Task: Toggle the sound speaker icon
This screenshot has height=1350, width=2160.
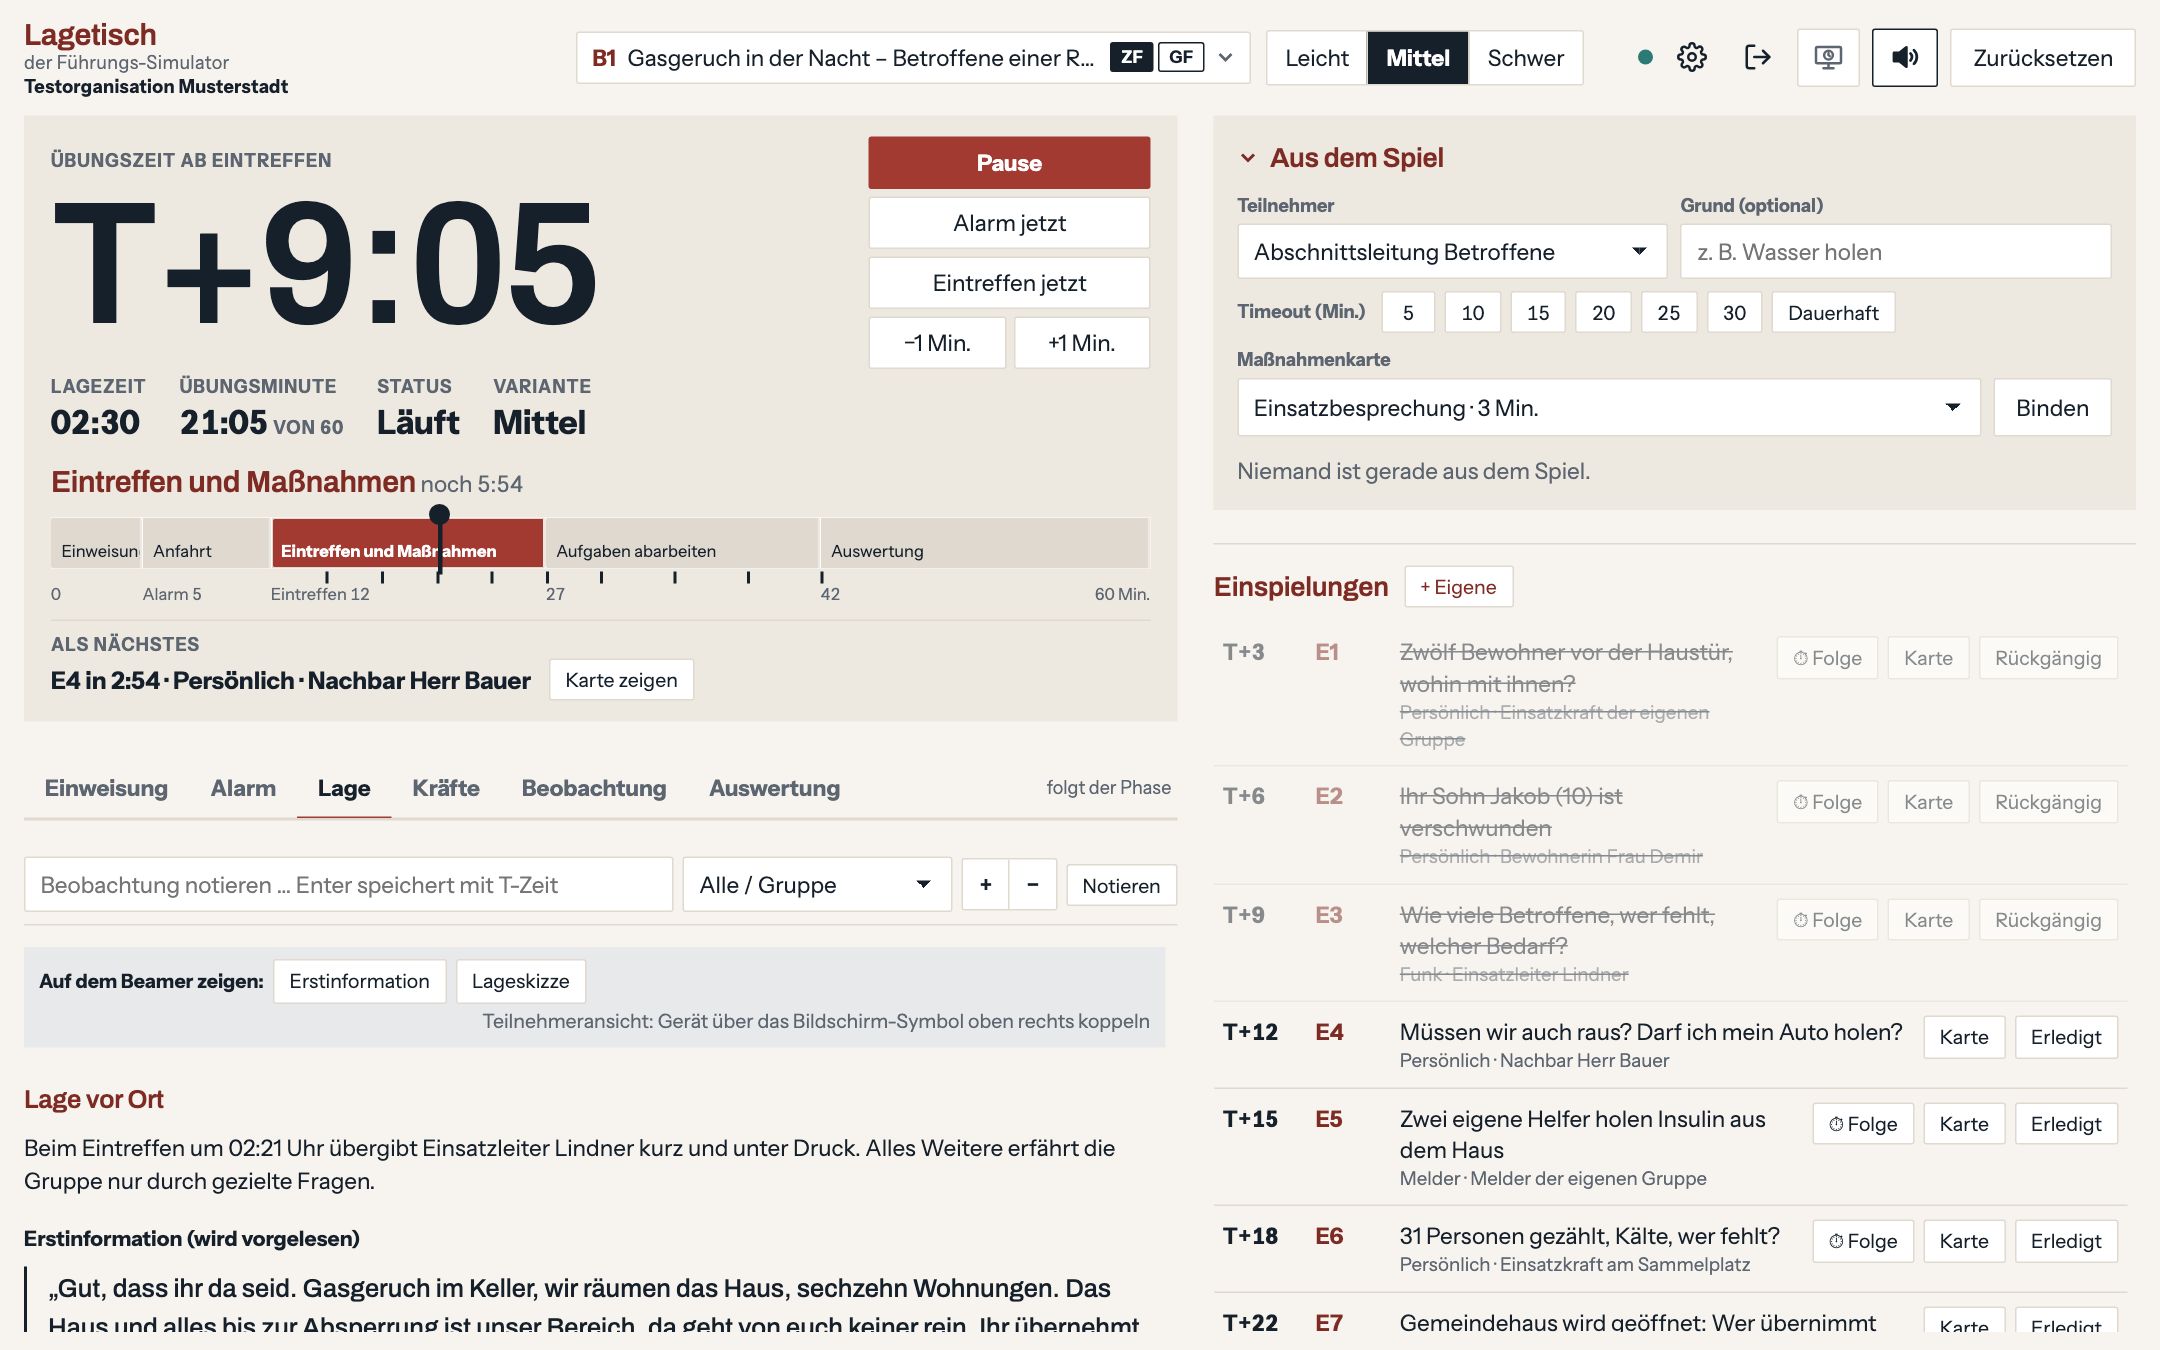Action: coord(1904,57)
